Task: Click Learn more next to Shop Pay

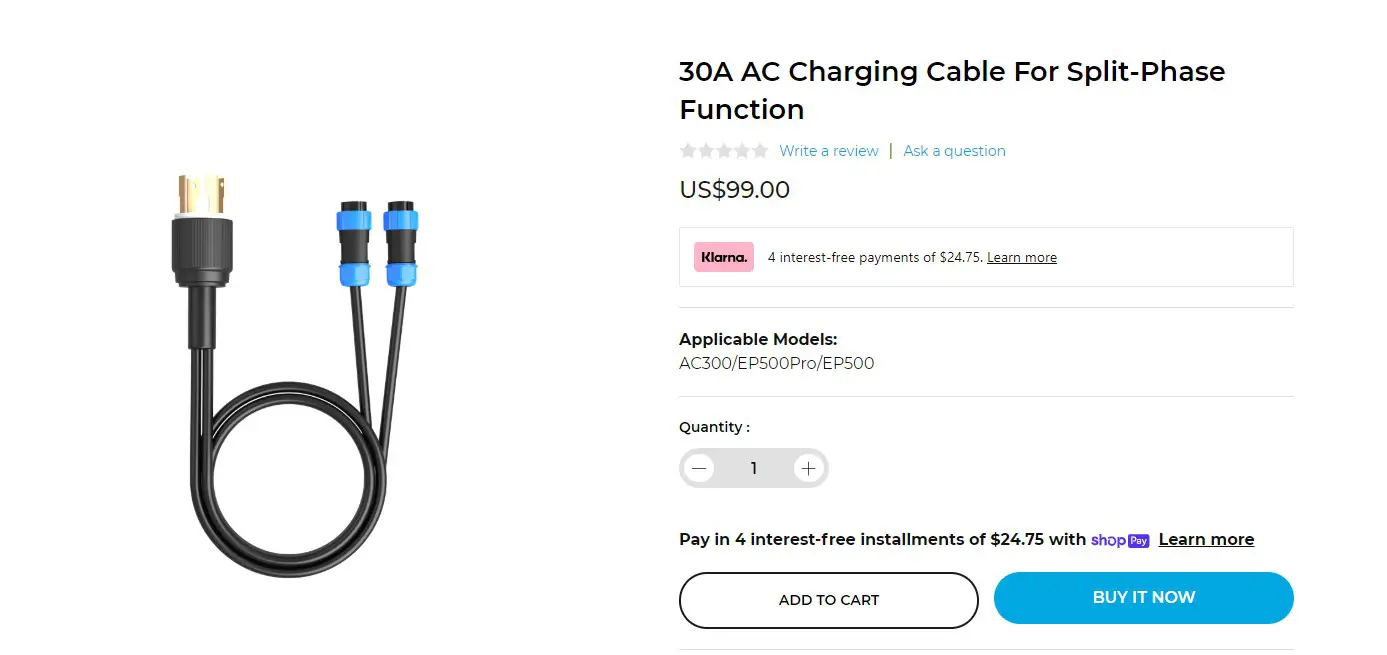Action: (1206, 540)
